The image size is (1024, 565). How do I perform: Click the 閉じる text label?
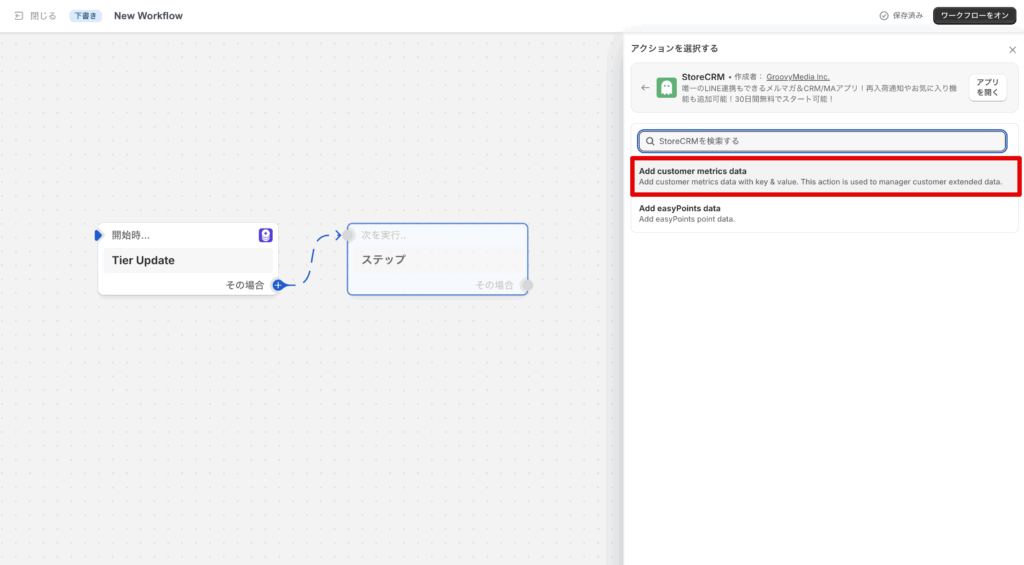43,16
